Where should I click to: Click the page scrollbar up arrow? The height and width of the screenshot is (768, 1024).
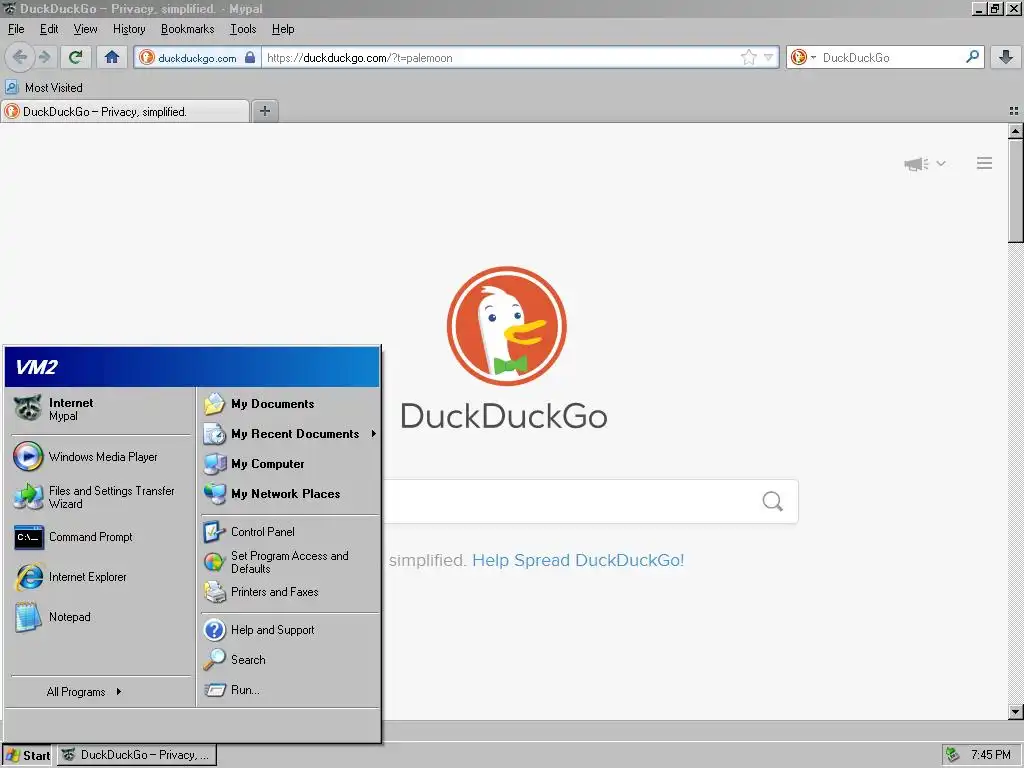click(1016, 131)
